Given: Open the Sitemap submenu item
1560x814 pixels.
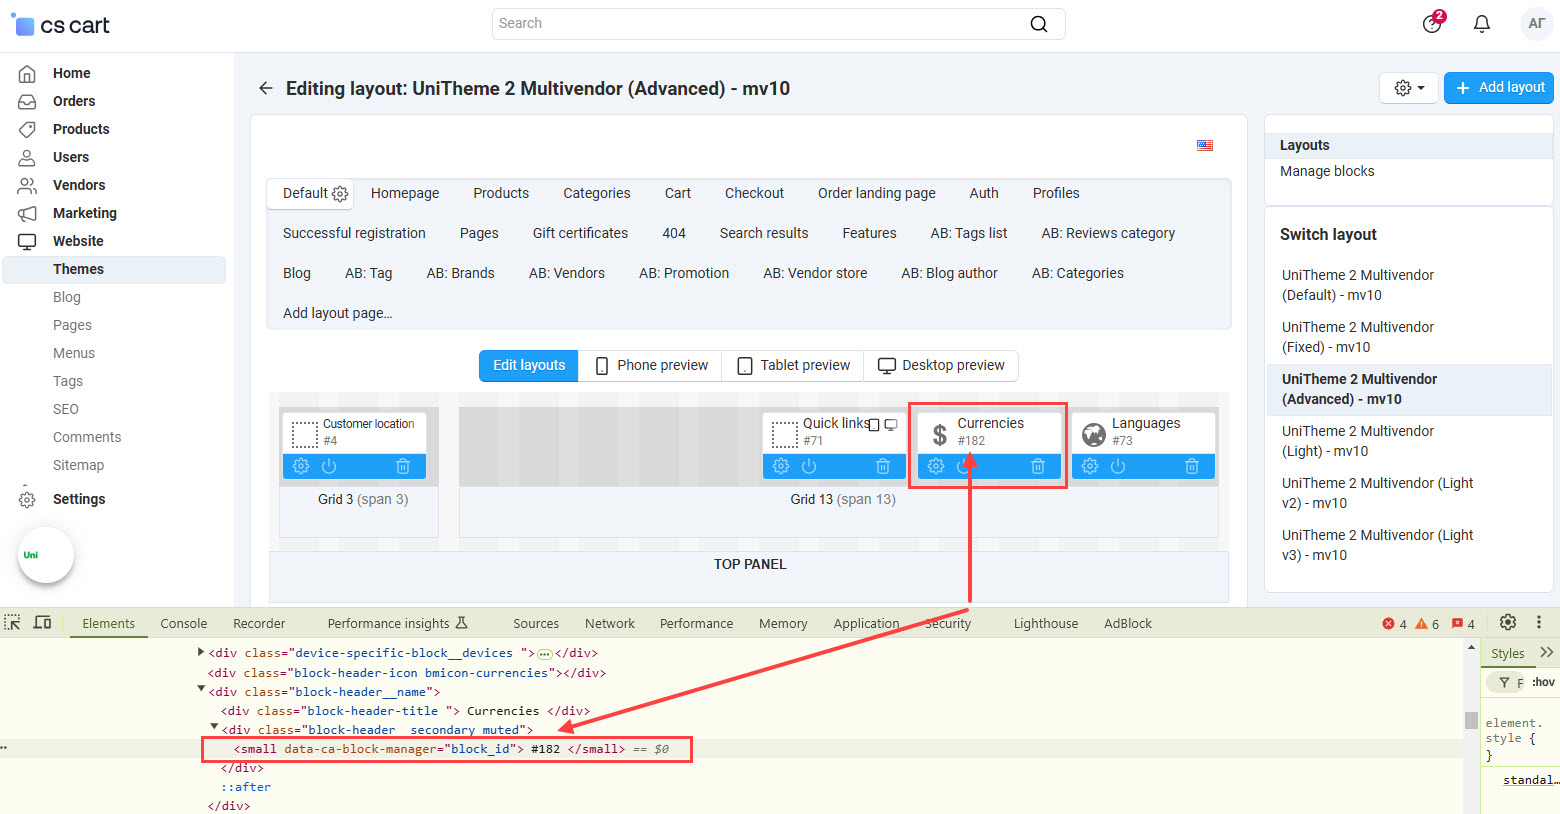Looking at the screenshot, I should [x=78, y=465].
